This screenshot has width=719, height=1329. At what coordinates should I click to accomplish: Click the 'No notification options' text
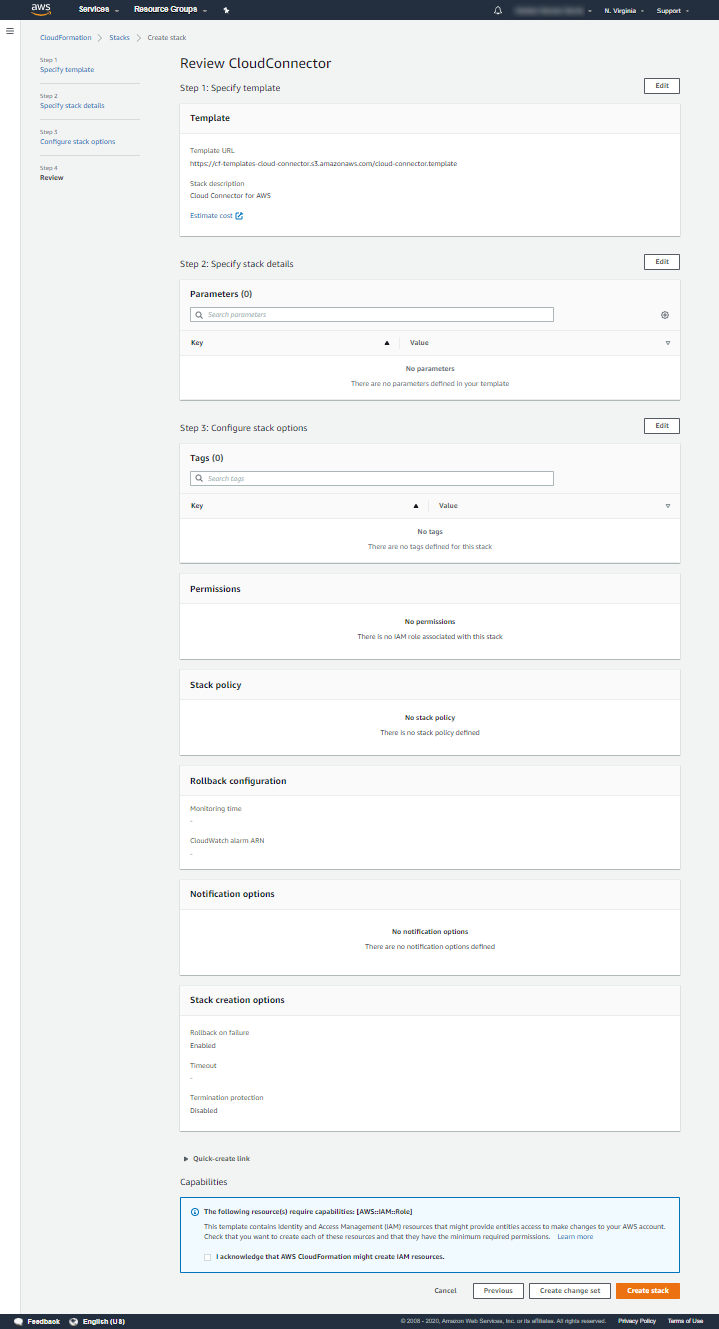430,931
